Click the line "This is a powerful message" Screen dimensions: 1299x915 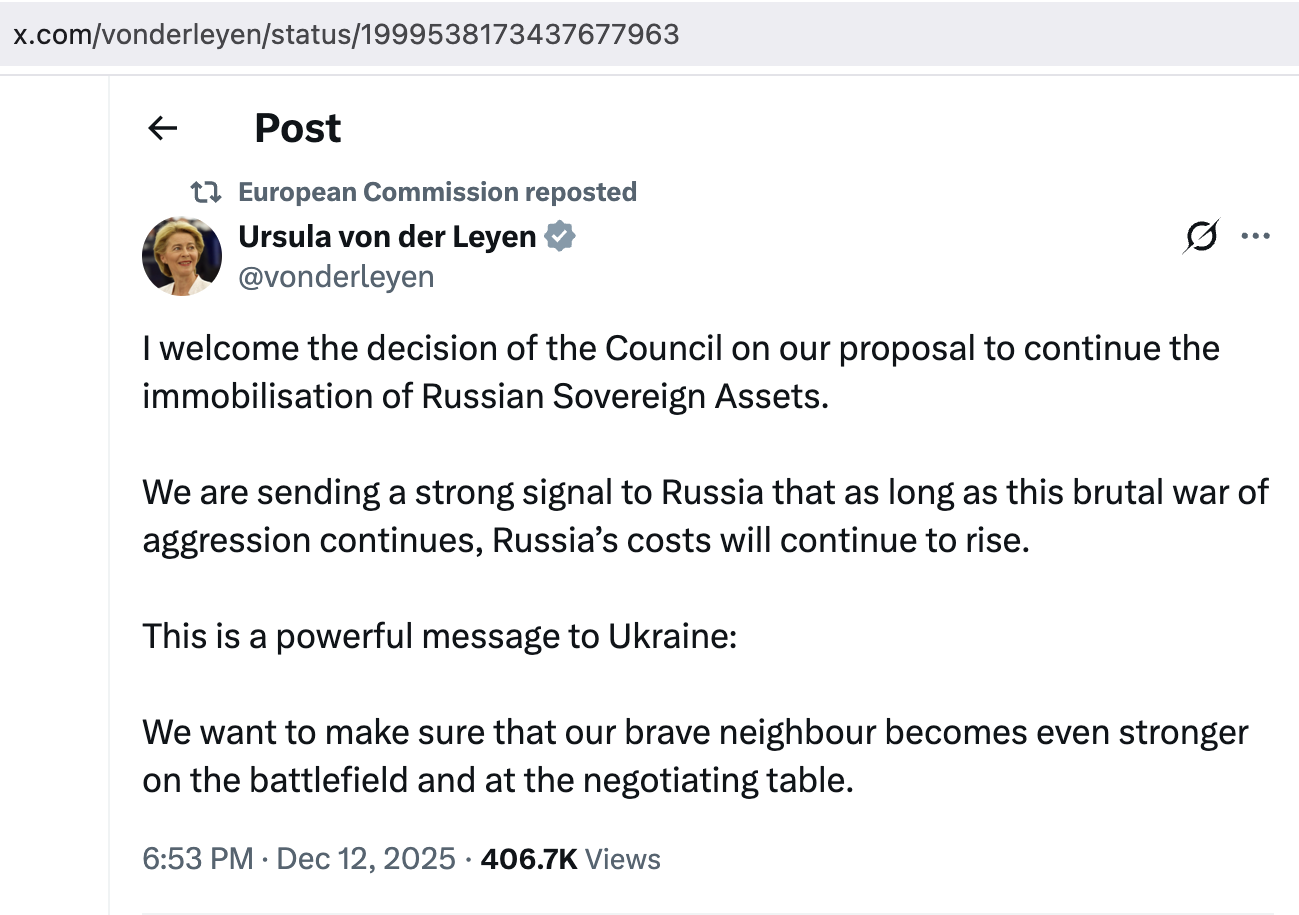[439, 636]
